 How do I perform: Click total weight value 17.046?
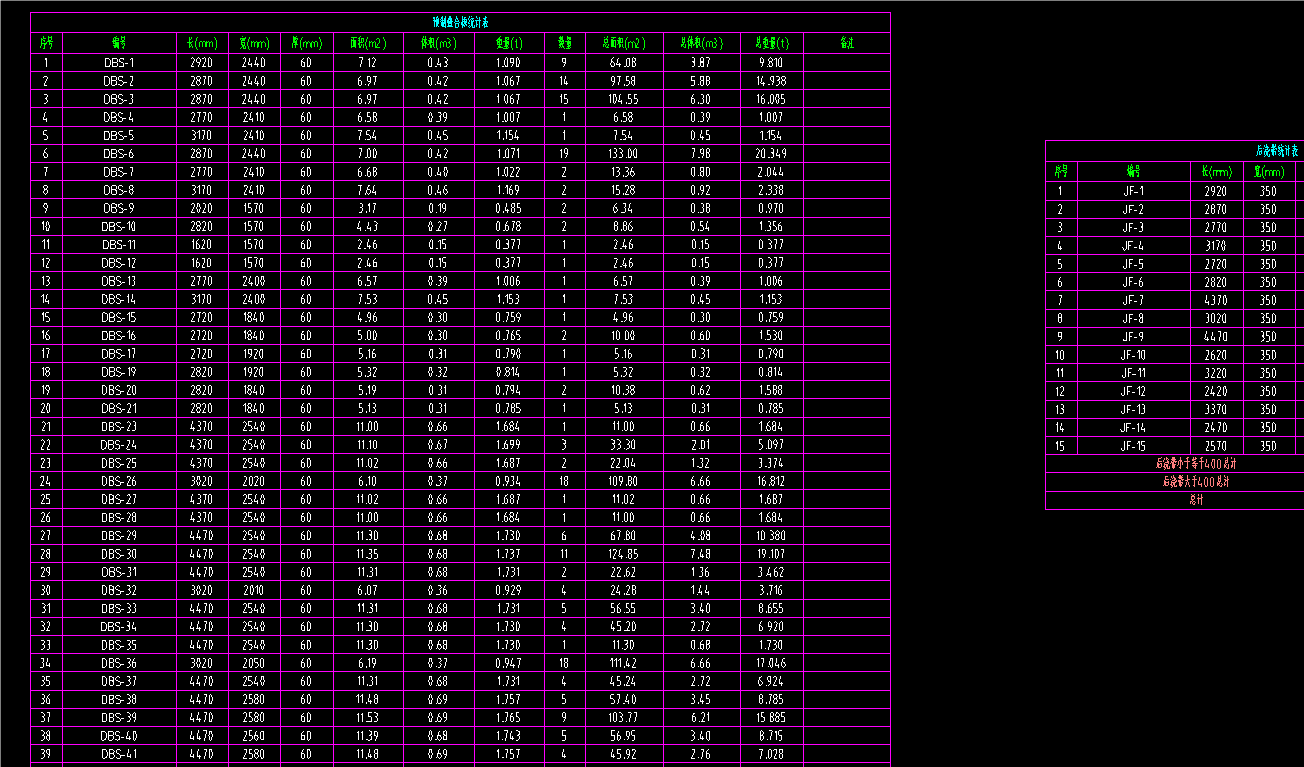click(771, 663)
